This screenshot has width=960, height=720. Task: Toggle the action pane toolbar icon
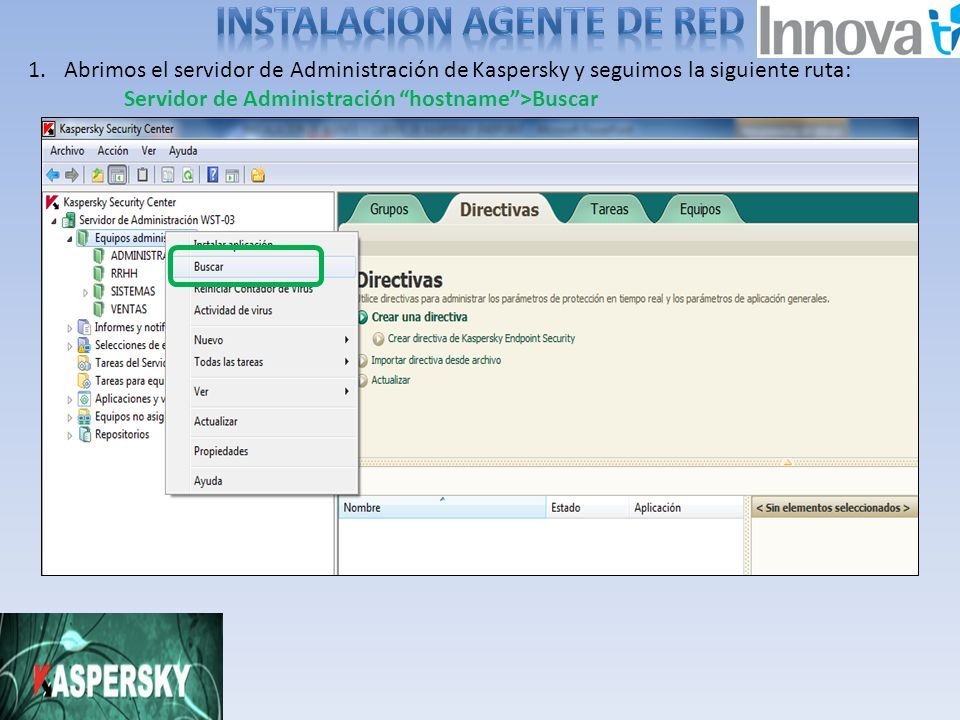click(232, 175)
